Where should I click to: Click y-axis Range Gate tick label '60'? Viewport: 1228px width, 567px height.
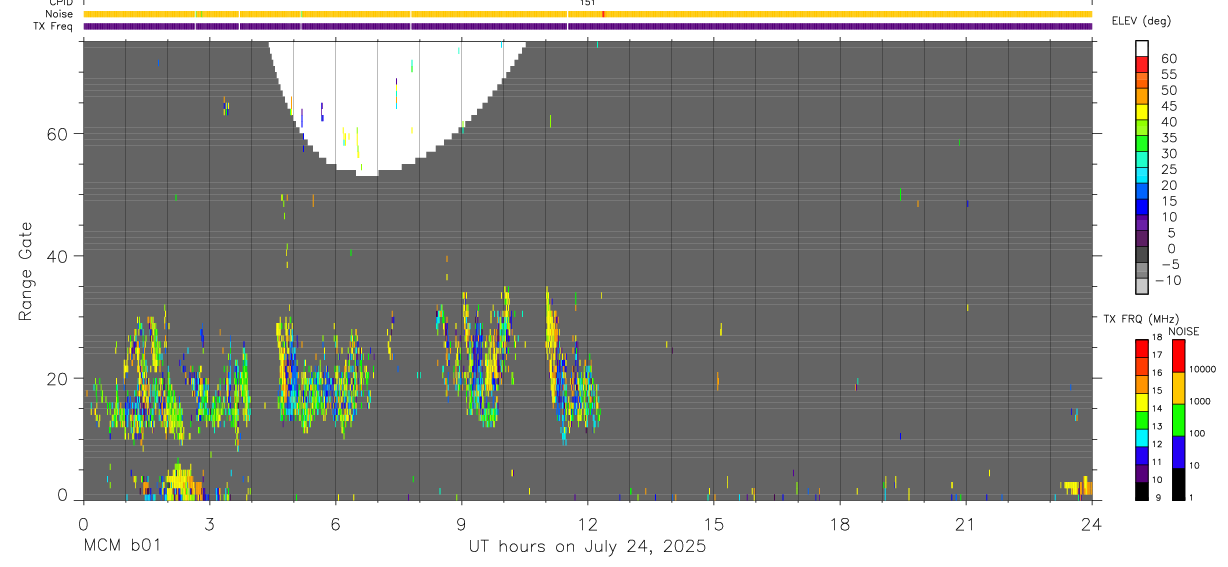coord(57,133)
